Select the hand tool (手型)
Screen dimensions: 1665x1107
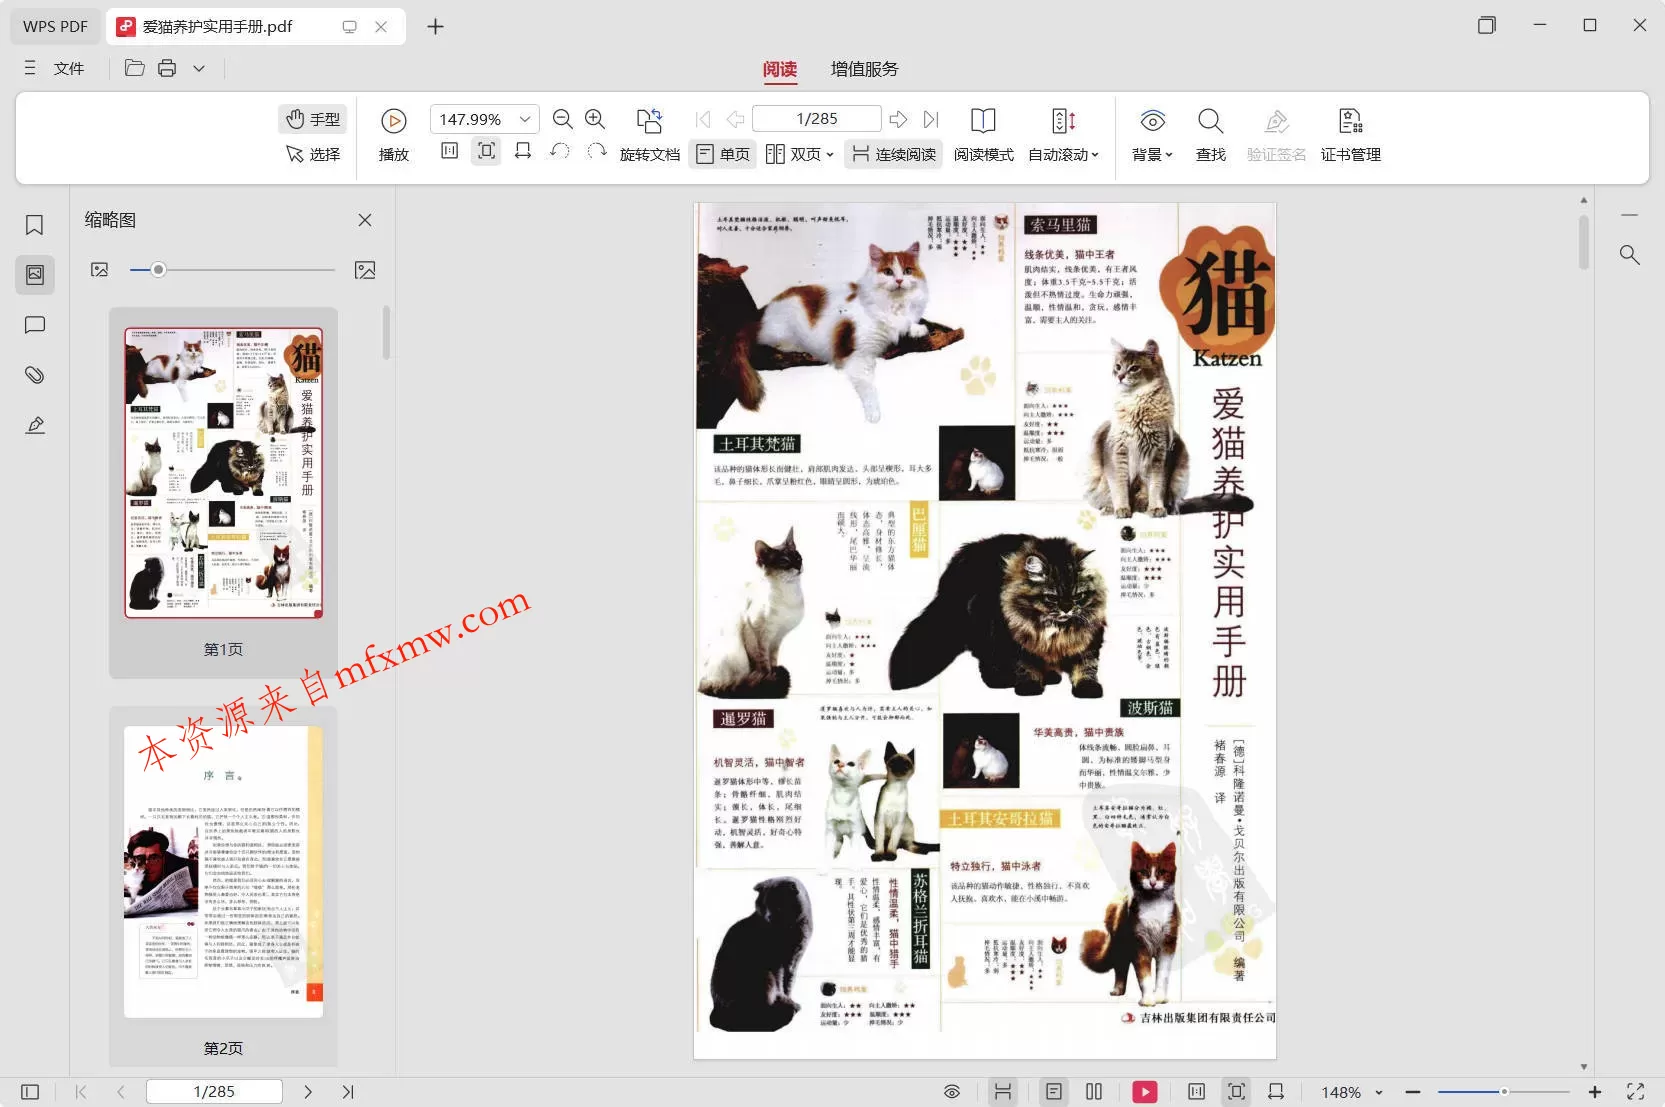point(313,119)
